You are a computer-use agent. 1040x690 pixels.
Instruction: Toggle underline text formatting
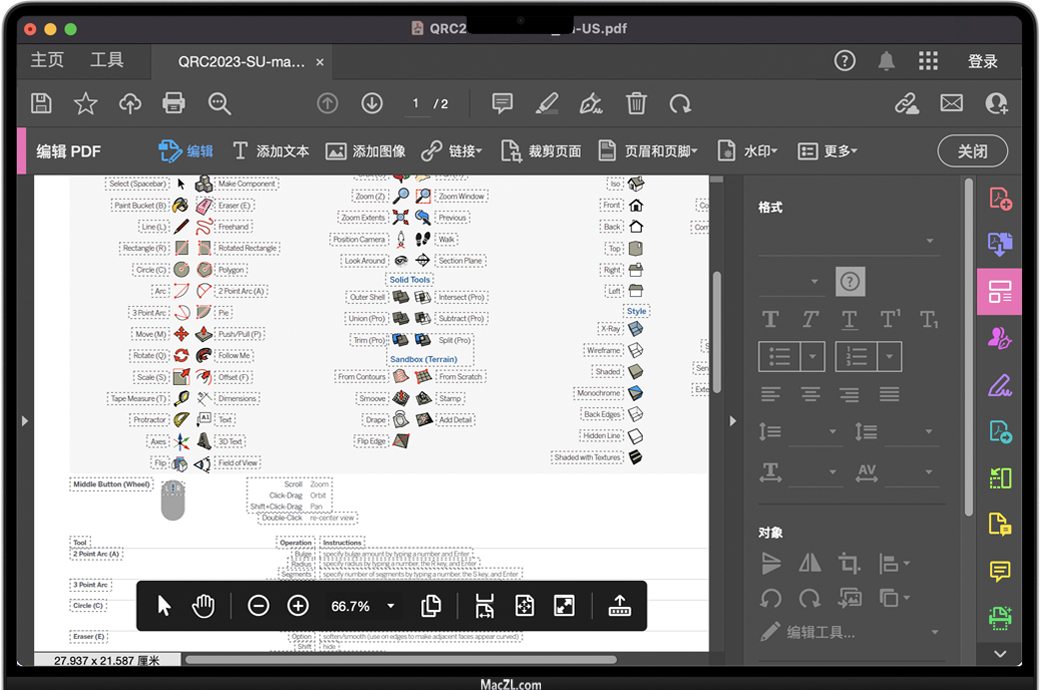pyautogui.click(x=849, y=320)
